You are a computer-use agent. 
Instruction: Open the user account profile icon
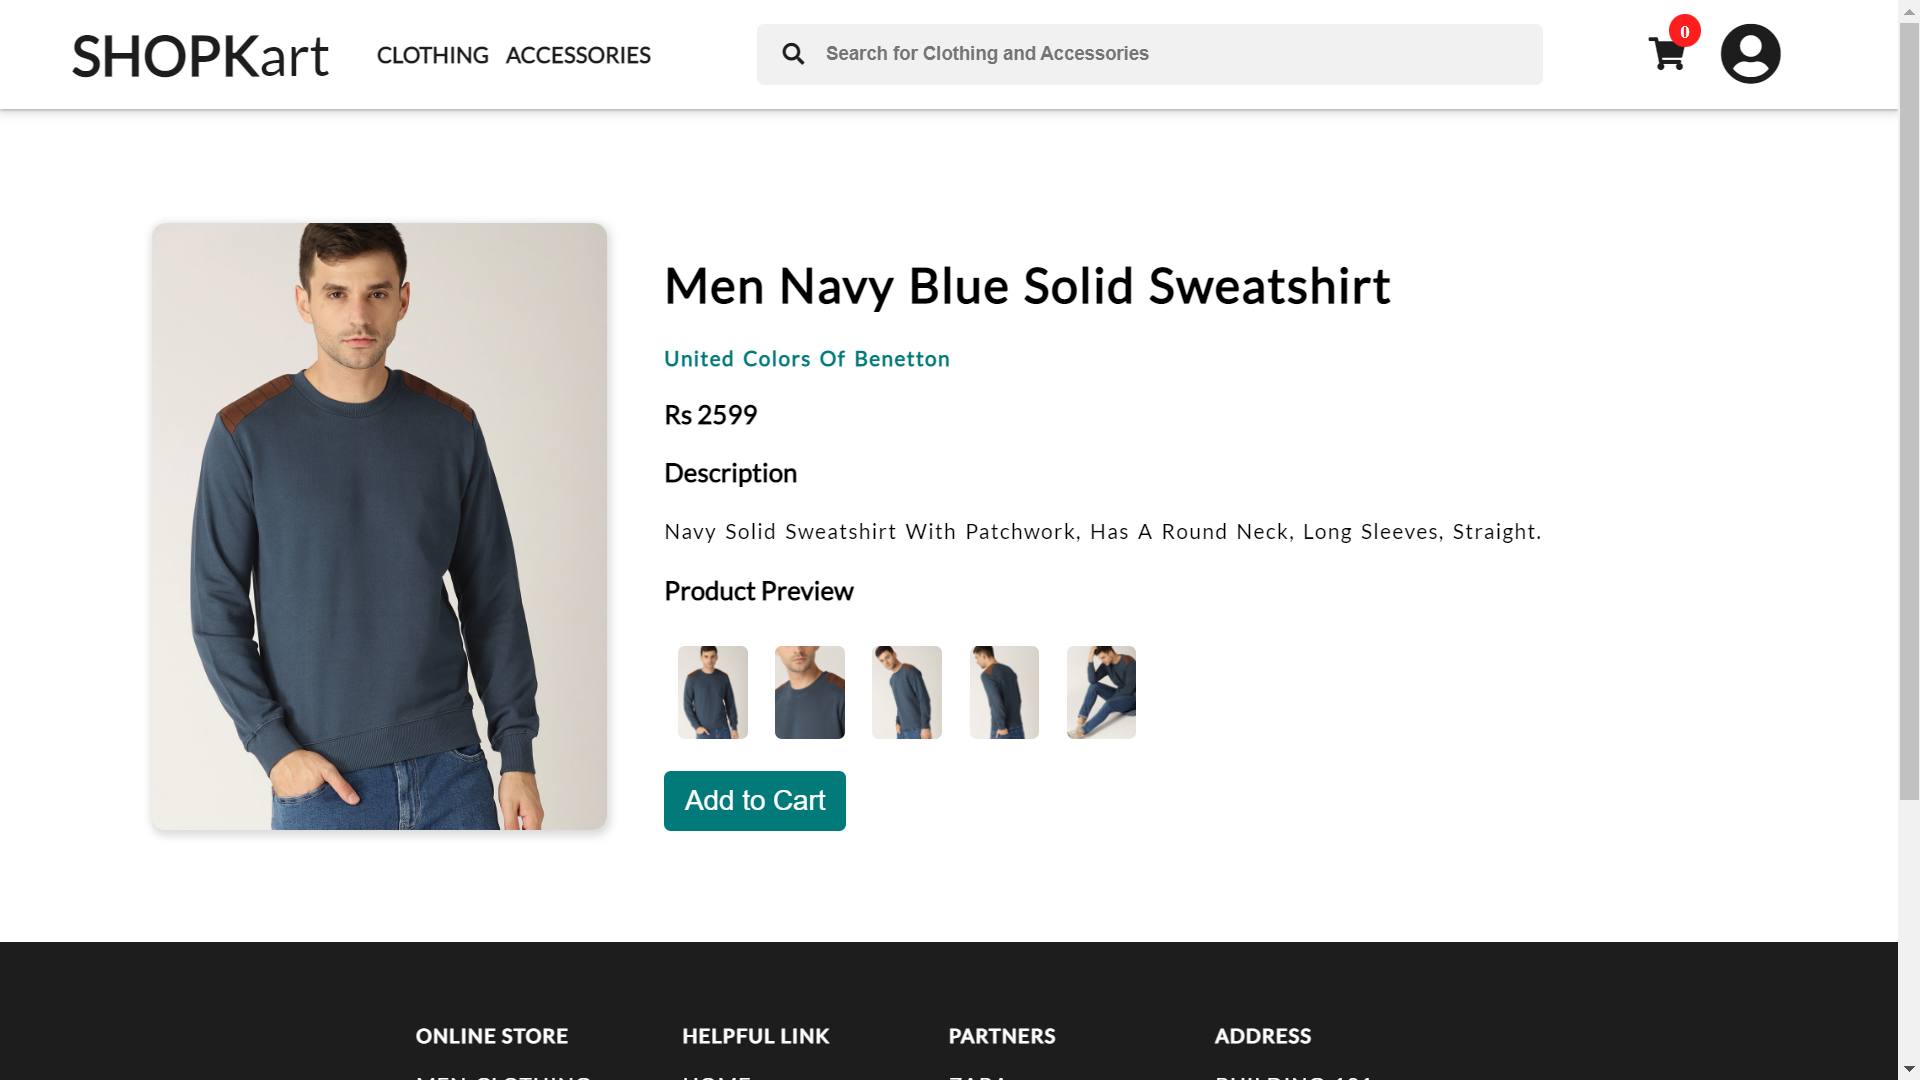coord(1750,53)
